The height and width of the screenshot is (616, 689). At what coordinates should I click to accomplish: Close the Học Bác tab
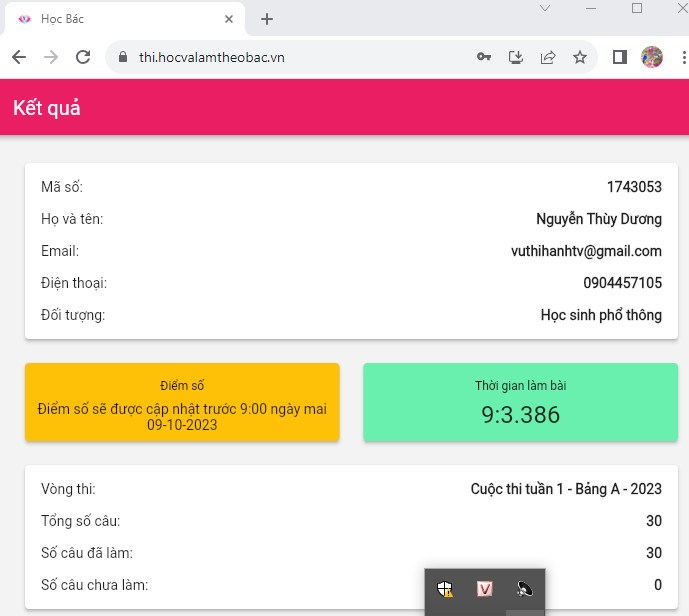click(x=229, y=19)
